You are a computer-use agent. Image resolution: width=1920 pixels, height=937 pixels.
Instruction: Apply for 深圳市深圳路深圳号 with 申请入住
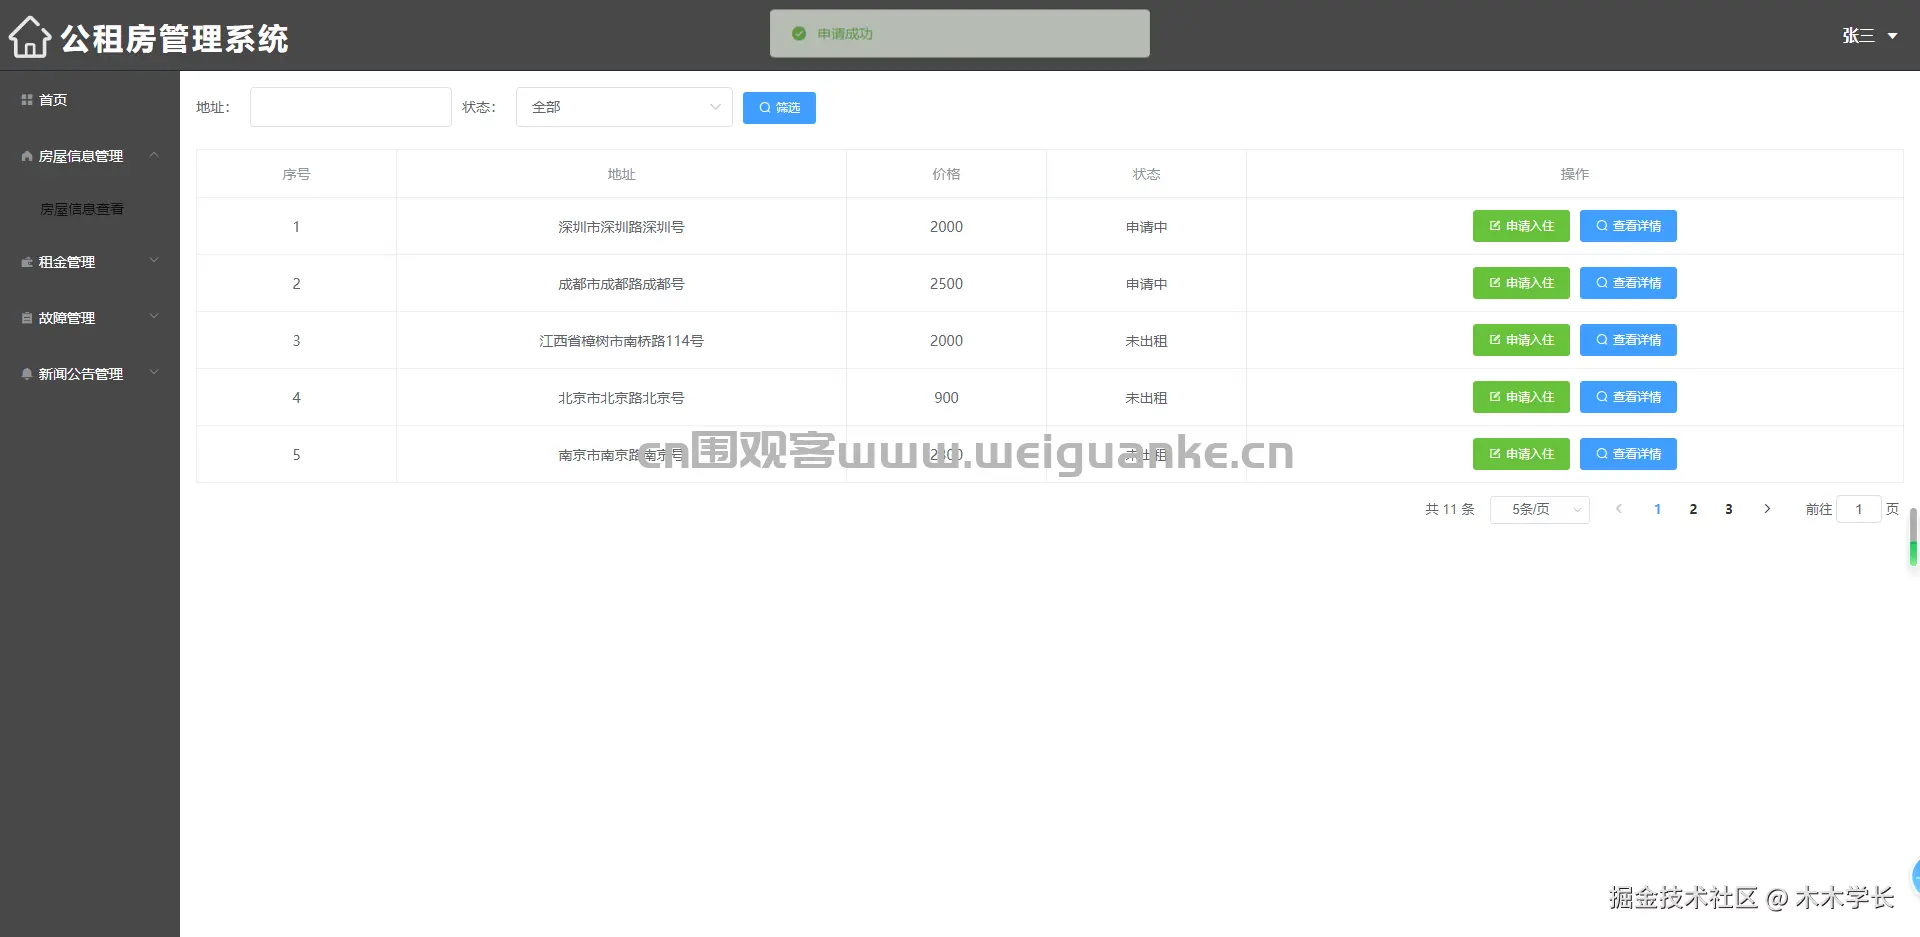1521,226
